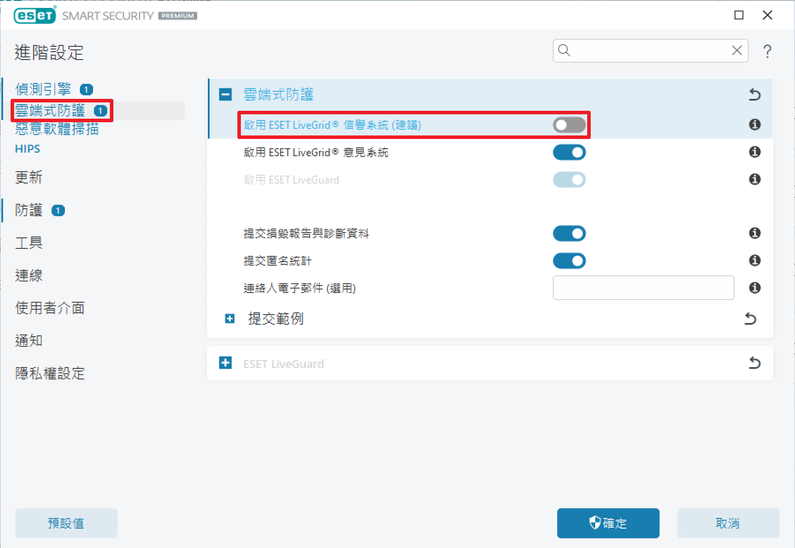Select 雲端式防護 in sidebar

click(x=50, y=111)
